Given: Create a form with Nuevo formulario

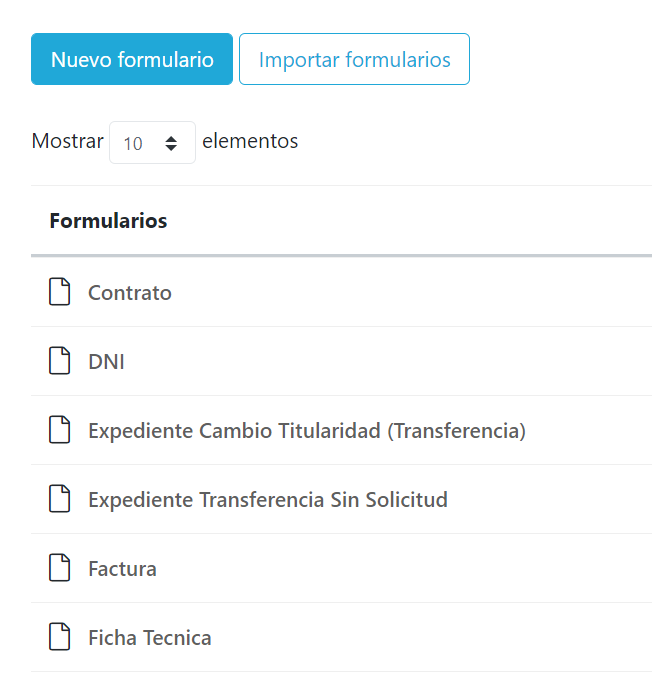Looking at the screenshot, I should [132, 59].
